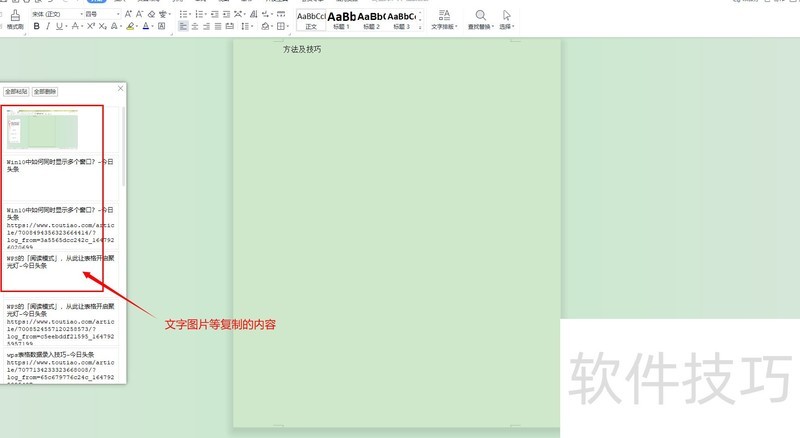
Task: Apply 正文 style
Action: pyautogui.click(x=311, y=20)
